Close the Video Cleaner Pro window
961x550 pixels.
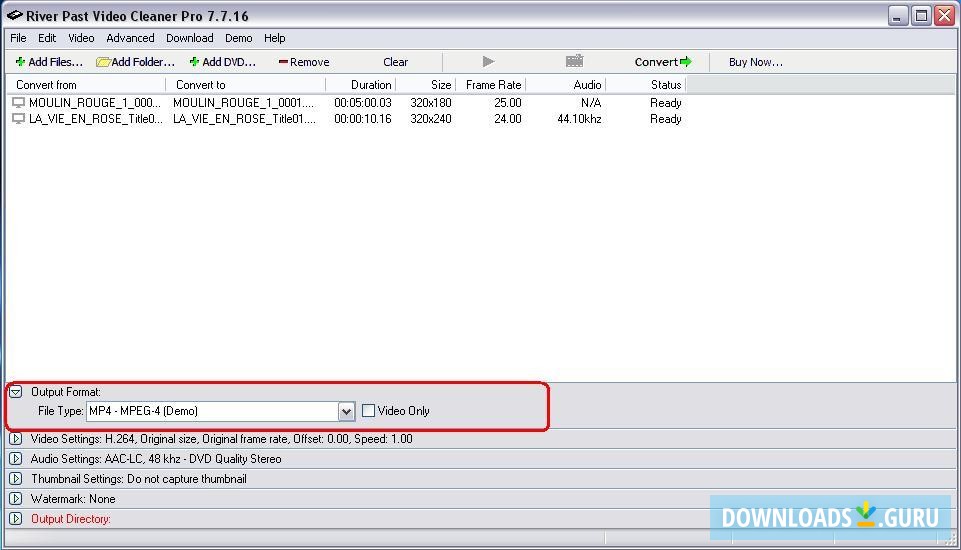(944, 15)
